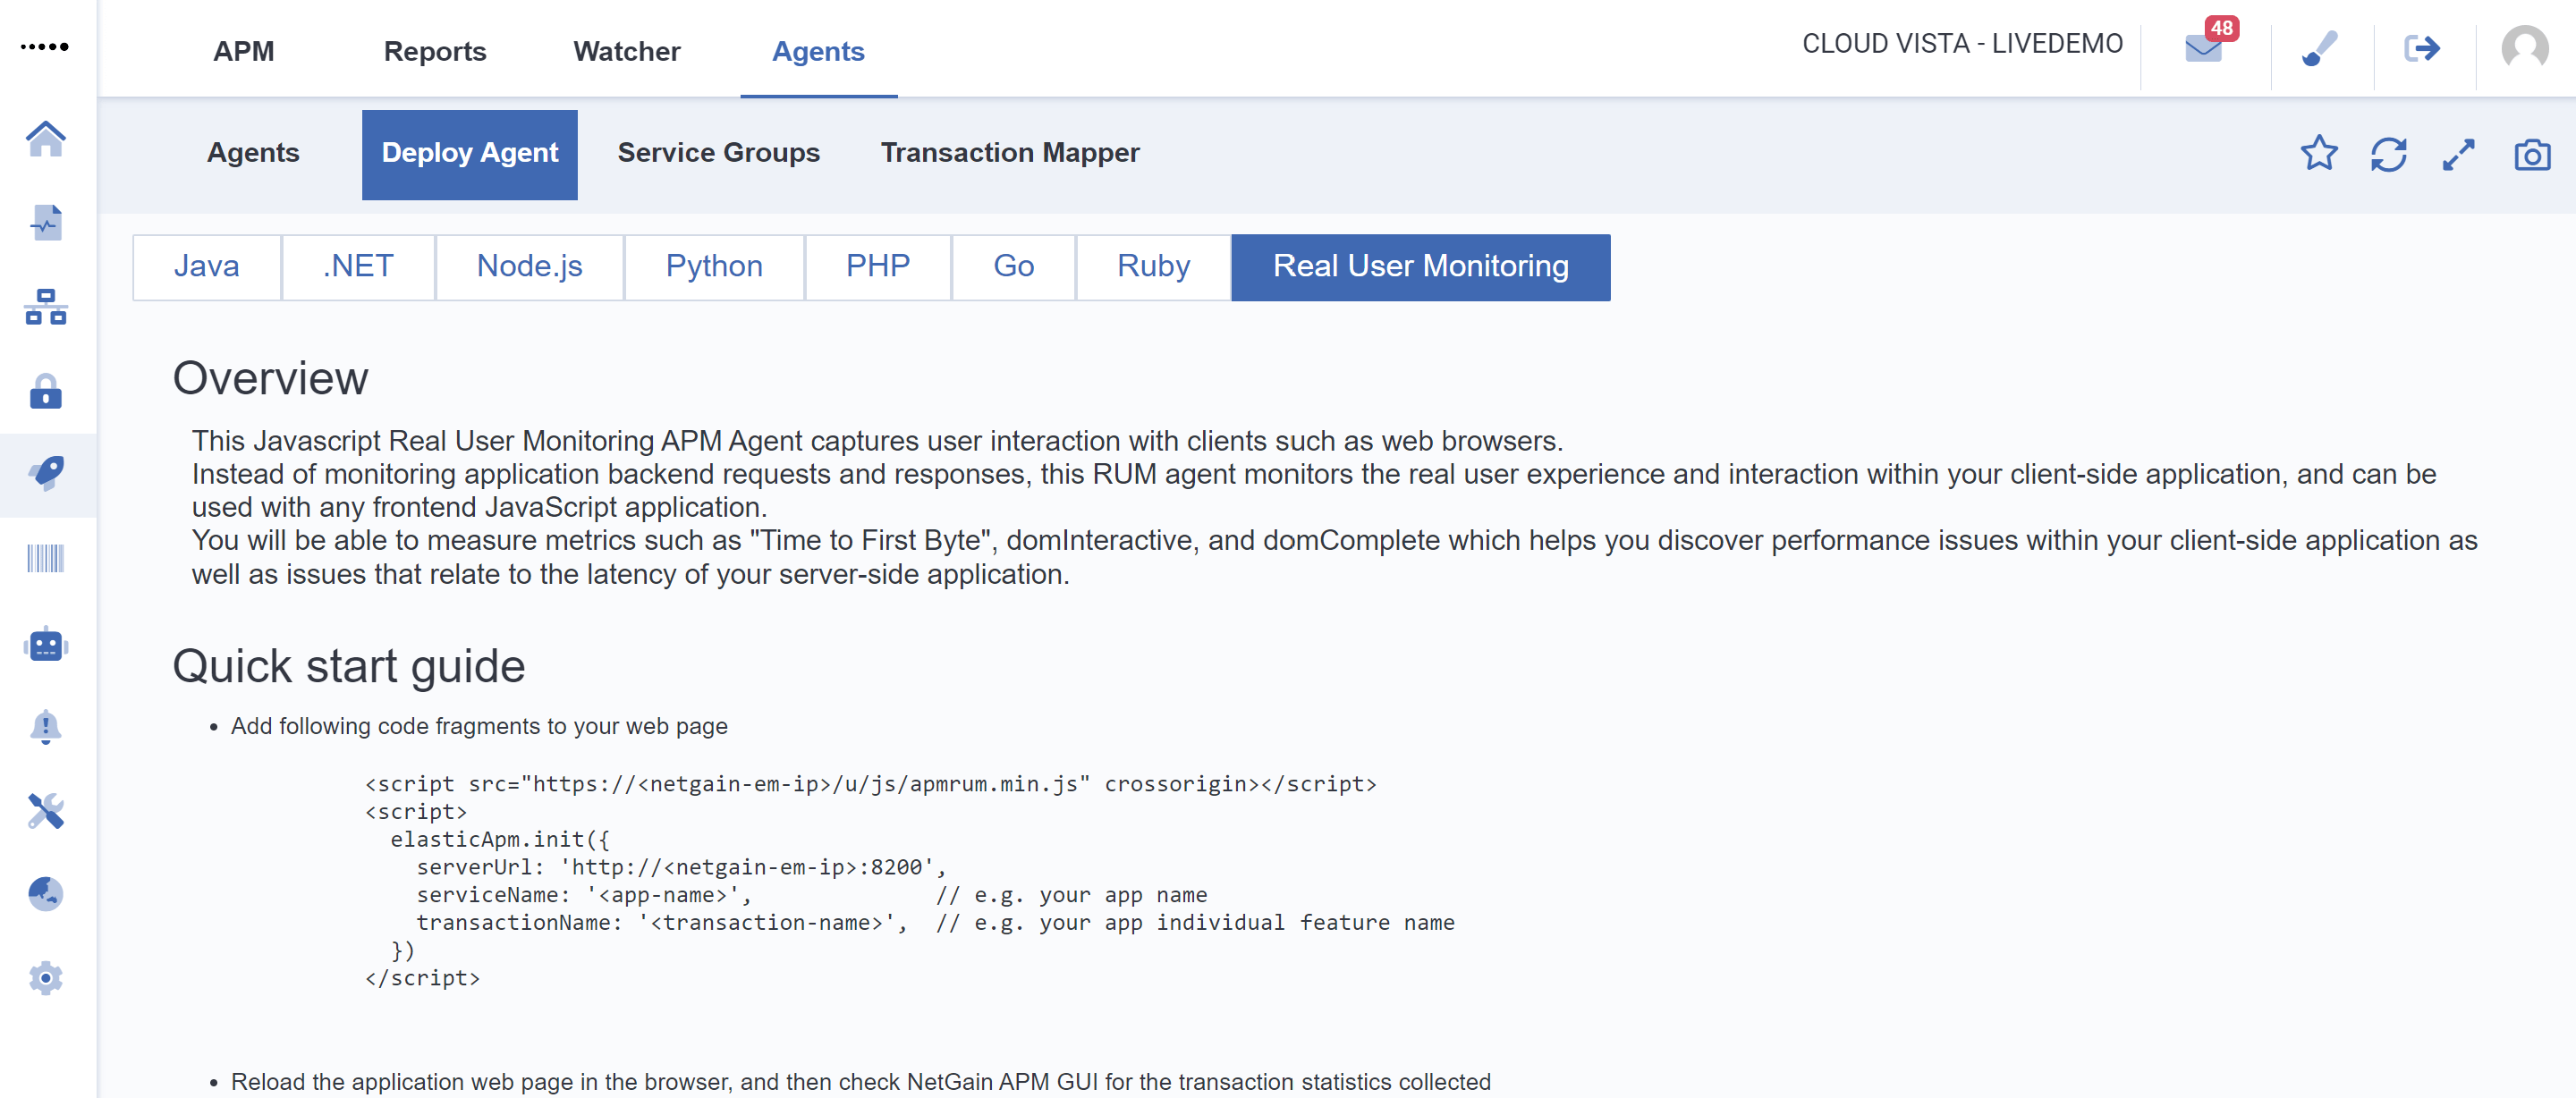Open the Service Groups section

(x=718, y=151)
